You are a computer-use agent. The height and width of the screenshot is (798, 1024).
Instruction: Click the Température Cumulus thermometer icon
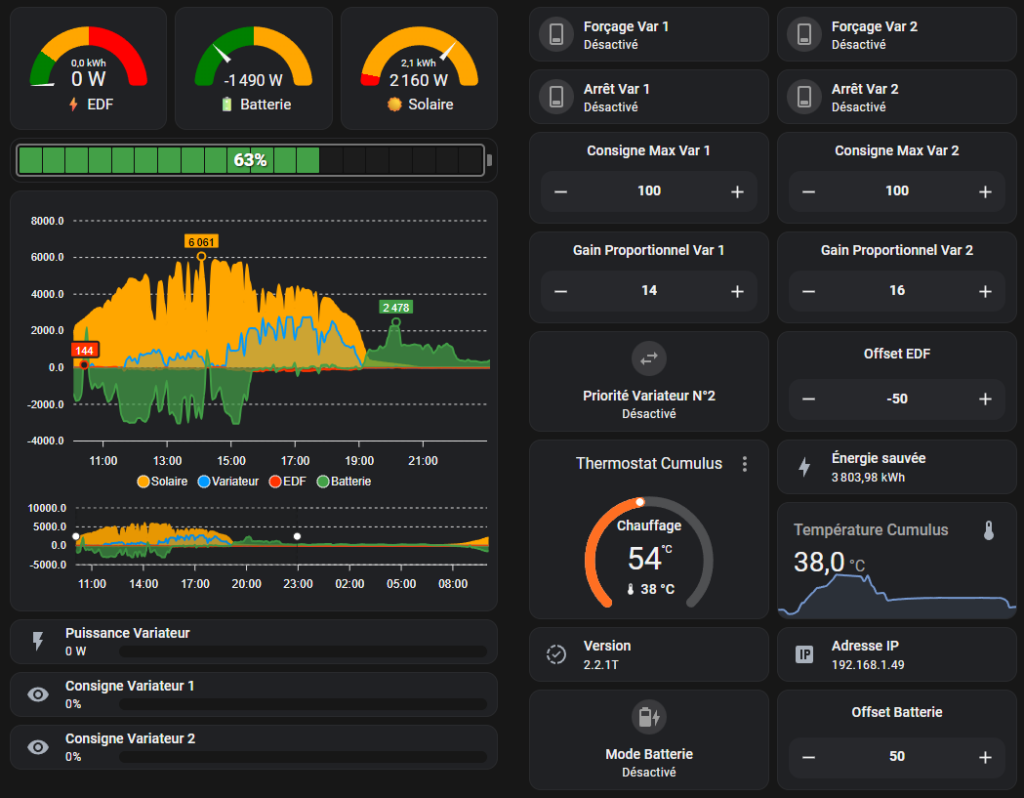coord(989,530)
